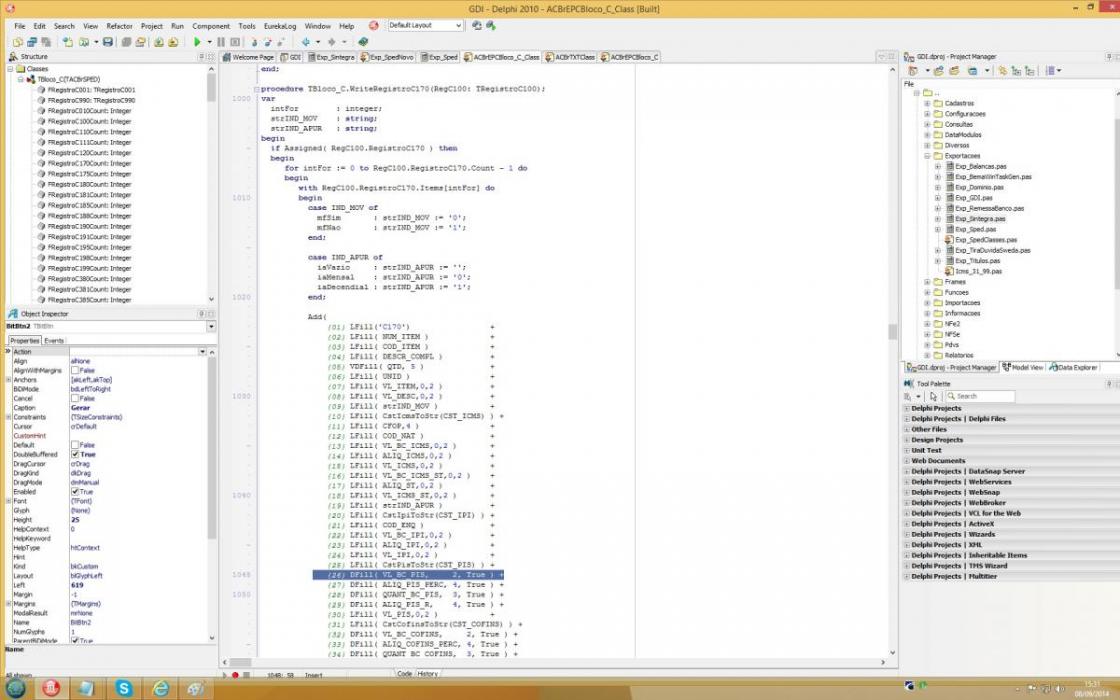Click the Step Over debug icon
The width and height of the screenshot is (1120, 700).
[x=268, y=42]
